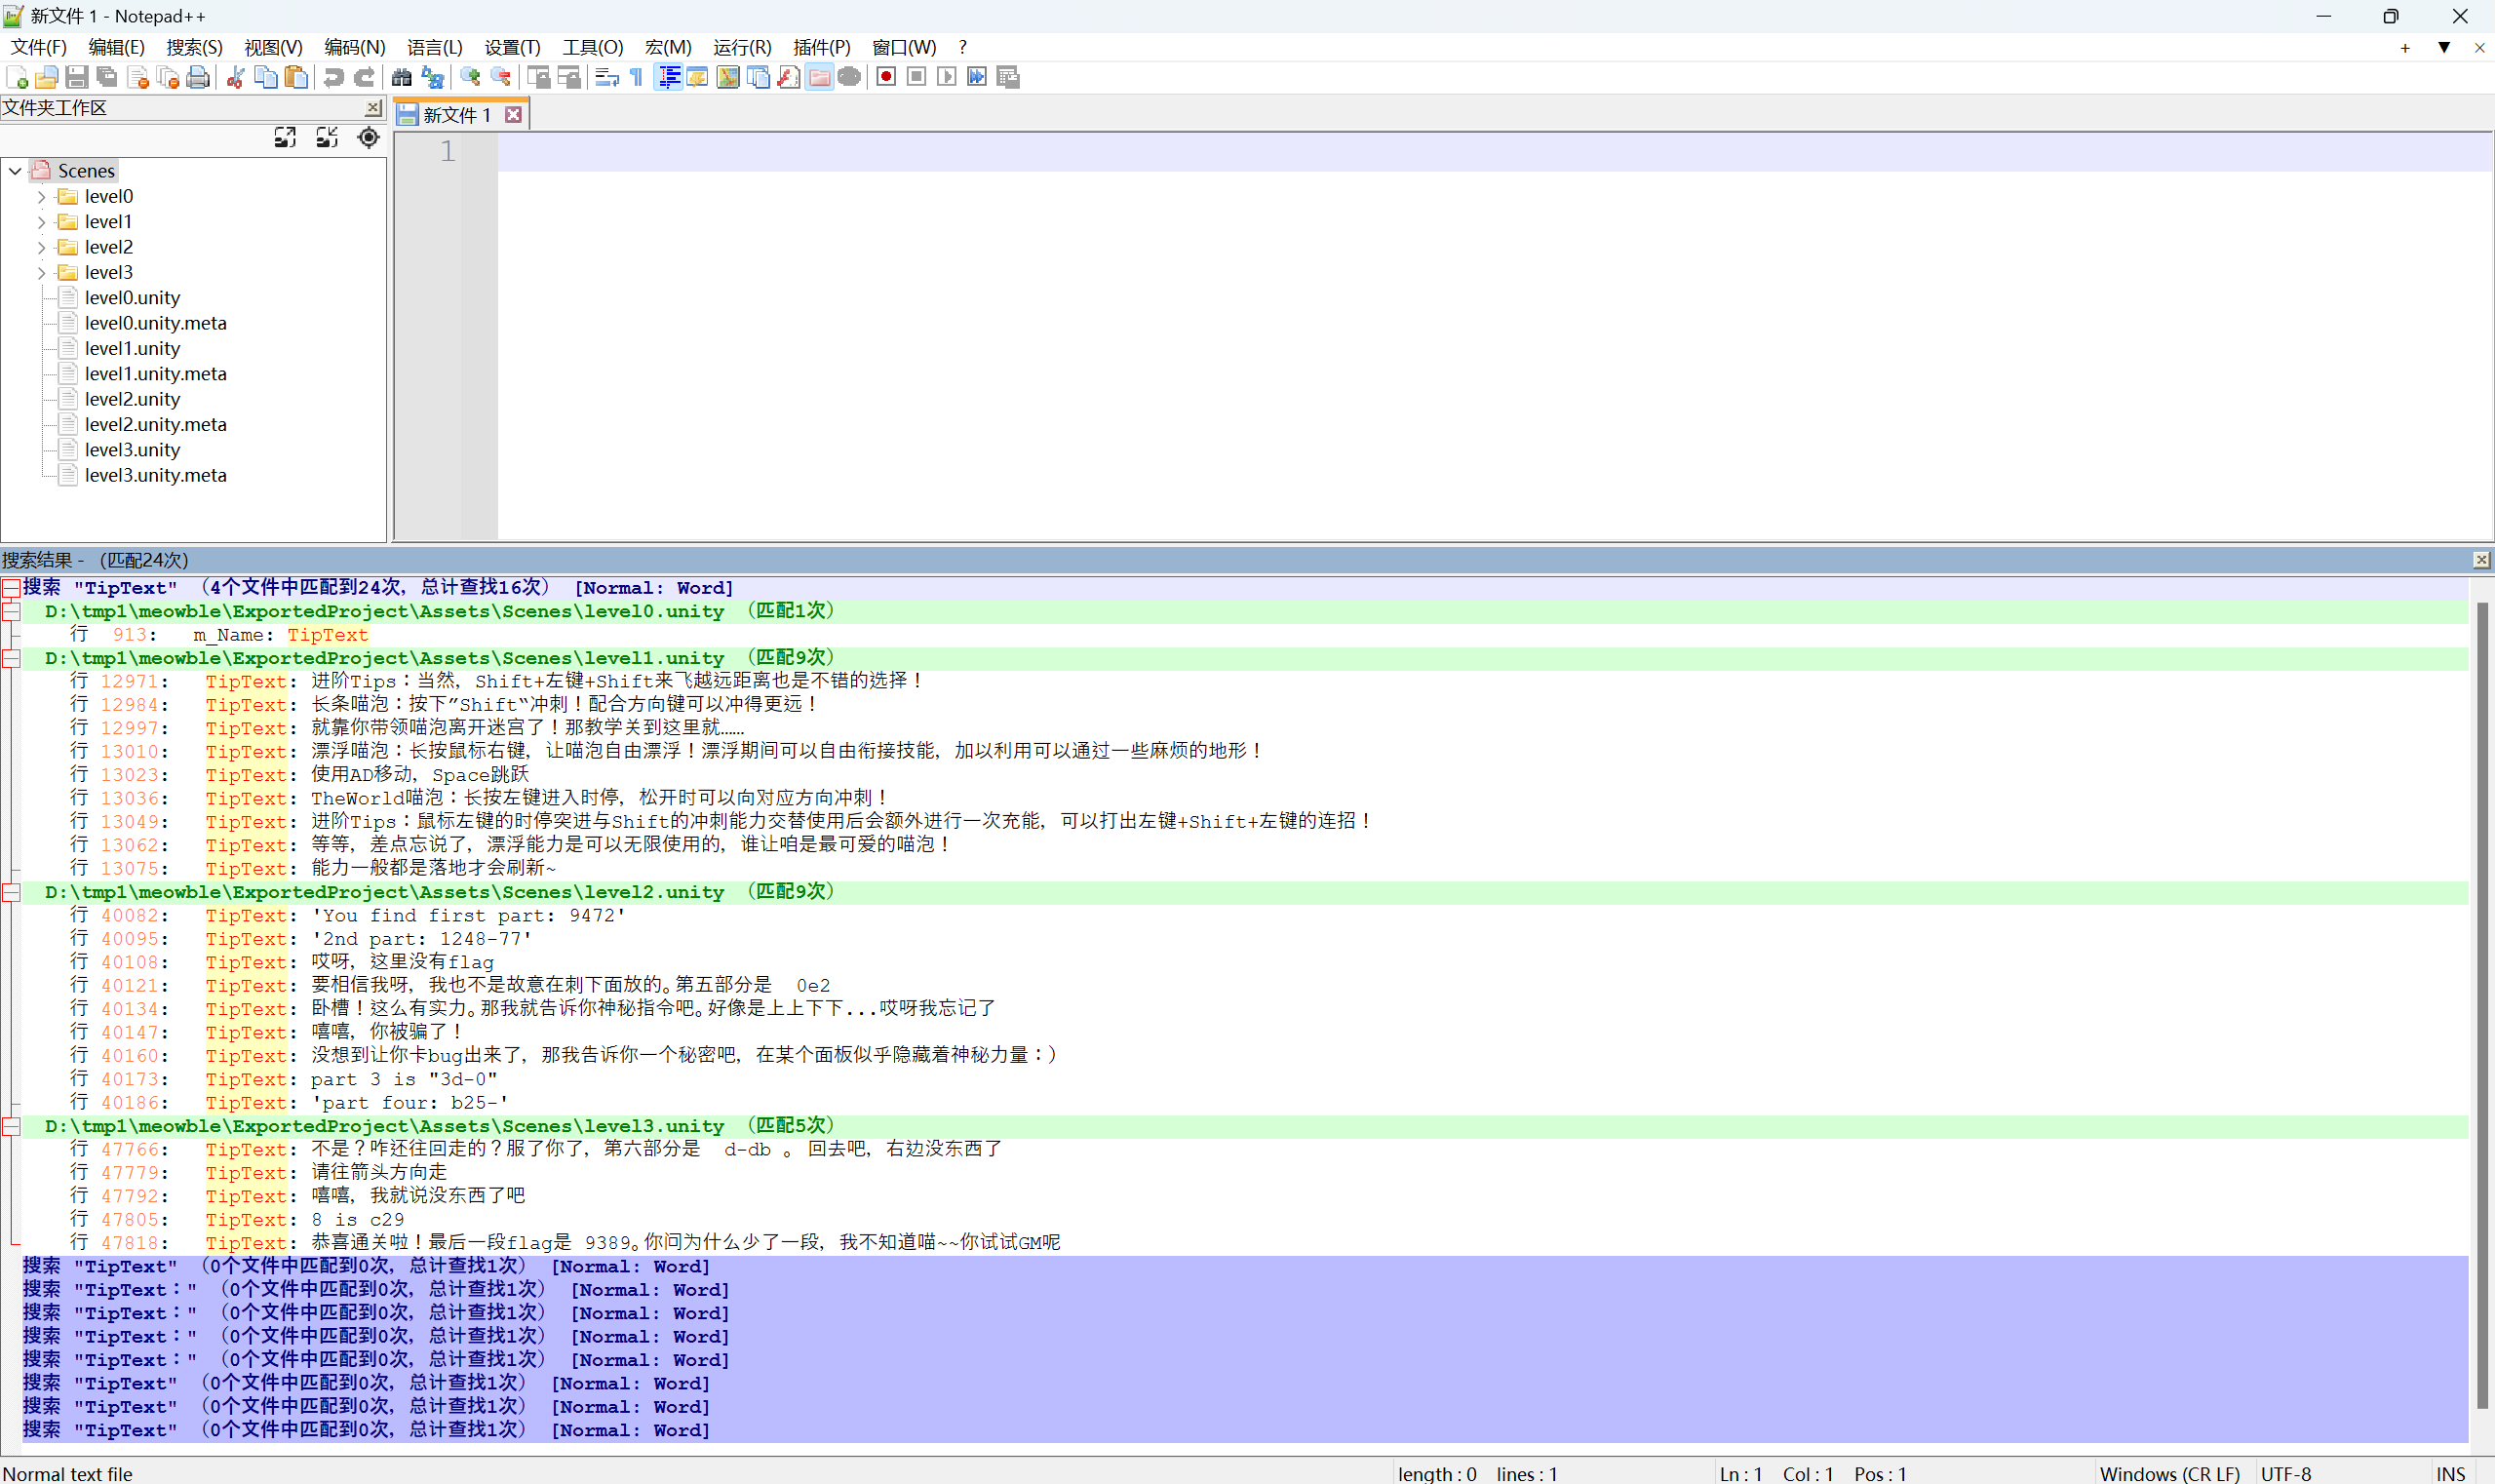Click Run macro multiple times icon
This screenshot has height=1484, width=2495.
tap(977, 77)
